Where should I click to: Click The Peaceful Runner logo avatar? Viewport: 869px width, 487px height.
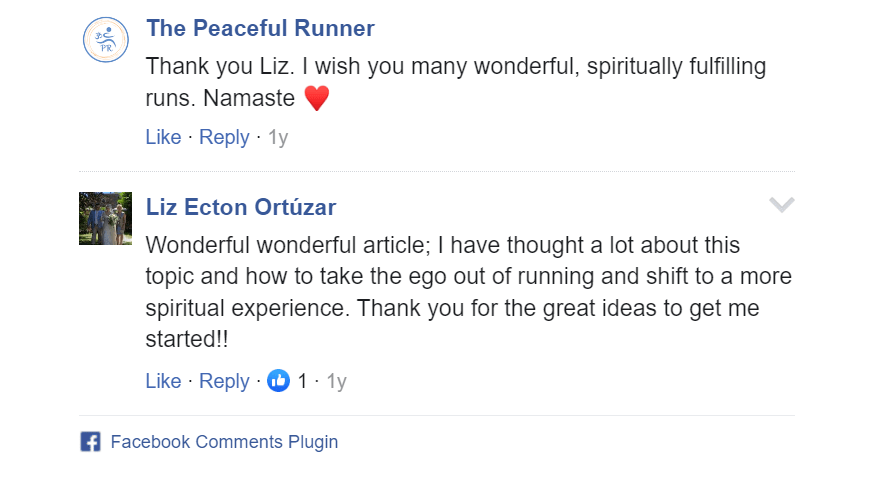pyautogui.click(x=105, y=42)
